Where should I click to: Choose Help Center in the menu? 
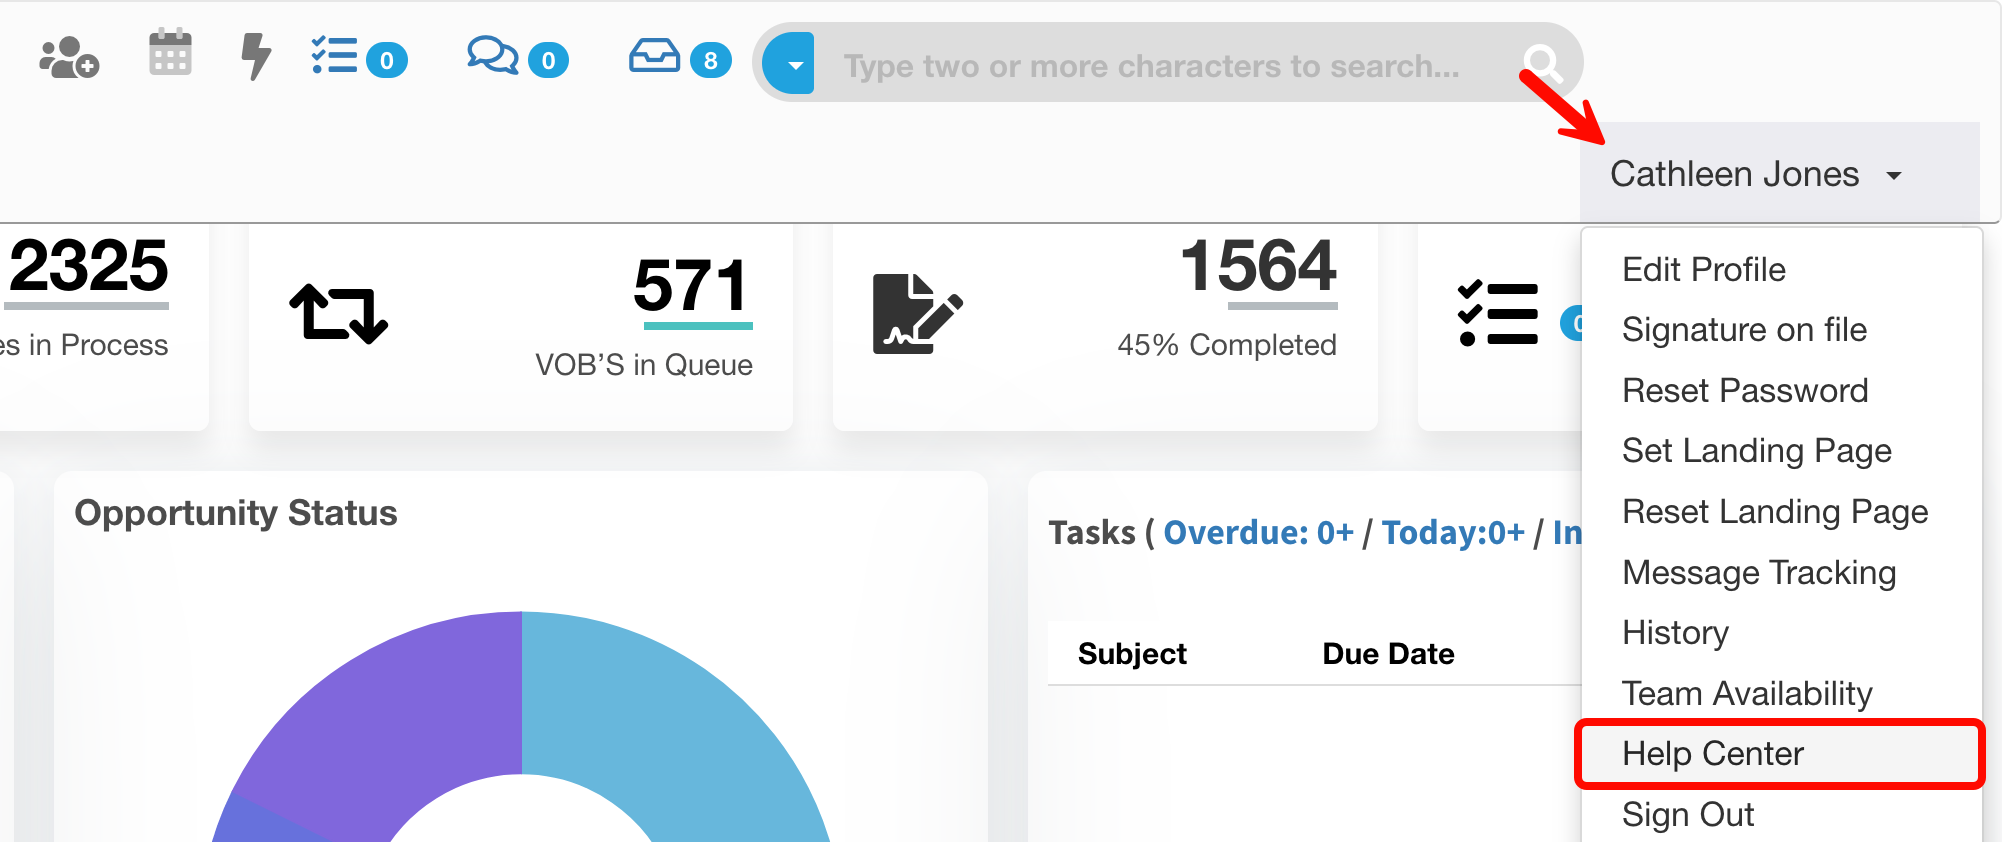coord(1712,754)
